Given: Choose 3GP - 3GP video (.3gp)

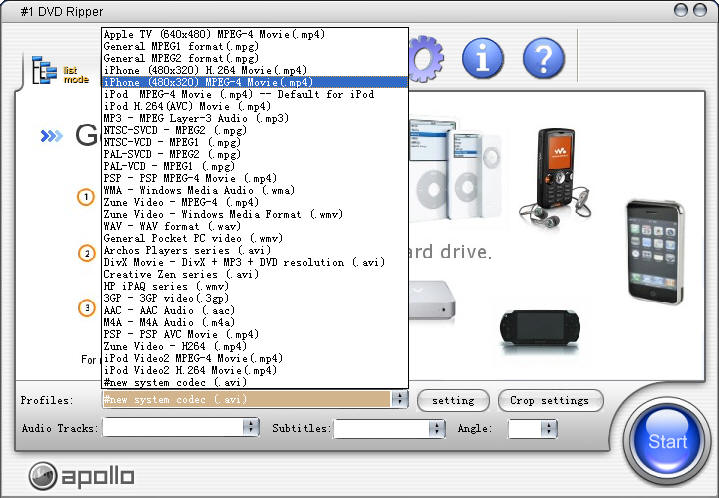Looking at the screenshot, I should pyautogui.click(x=254, y=298).
